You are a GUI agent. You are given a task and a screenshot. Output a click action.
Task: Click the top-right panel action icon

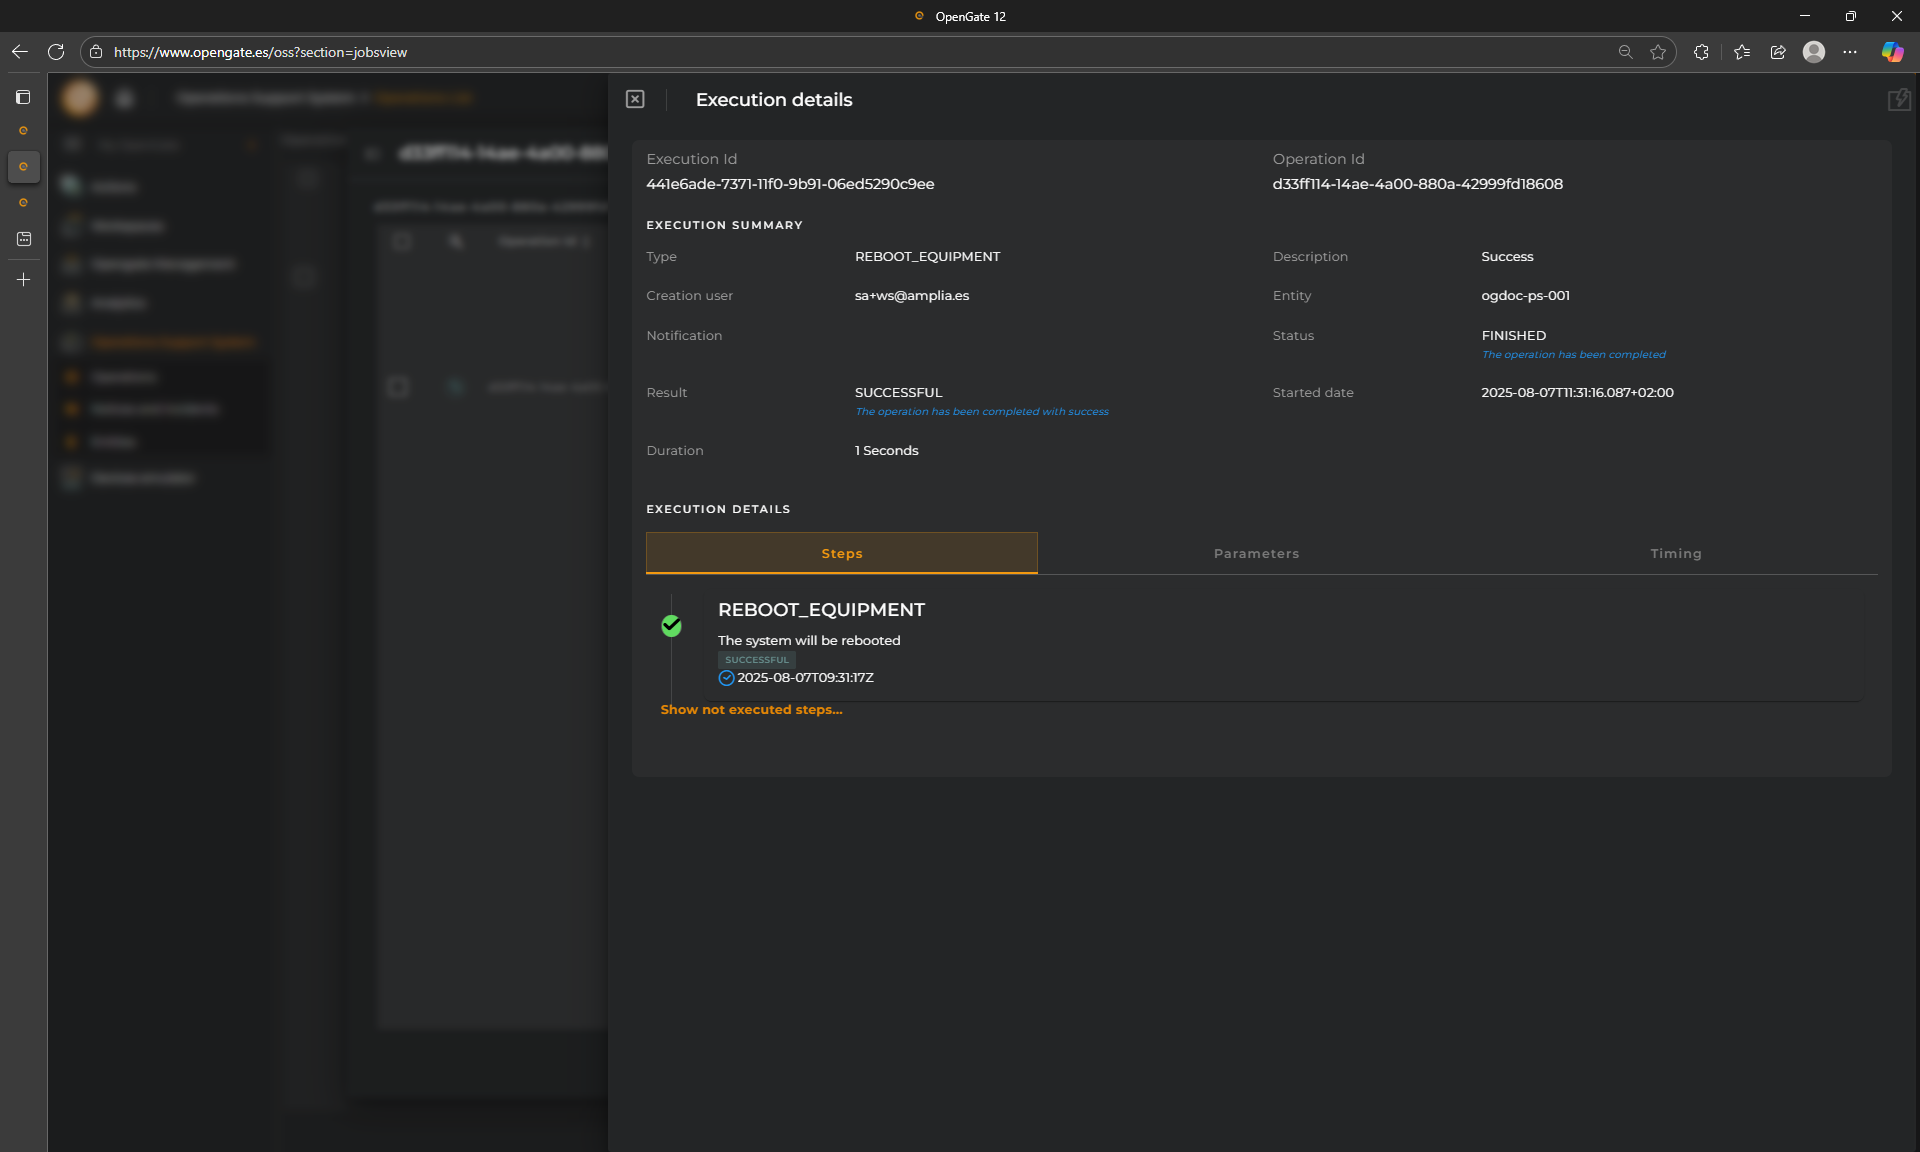pos(1898,100)
